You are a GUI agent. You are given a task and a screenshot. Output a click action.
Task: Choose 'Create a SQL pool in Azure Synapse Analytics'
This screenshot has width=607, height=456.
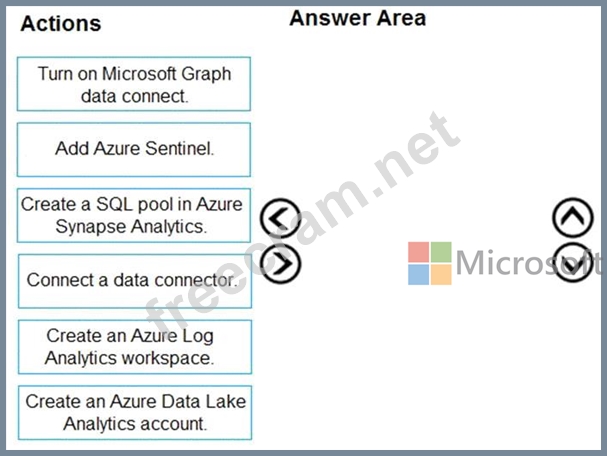pyautogui.click(x=134, y=215)
